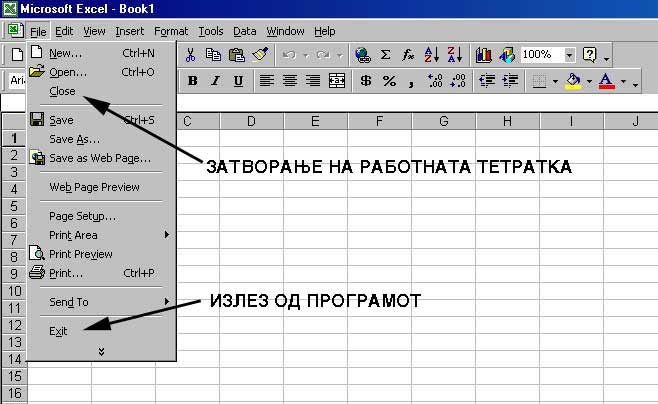Click the Decrease Decimal icon

tap(457, 81)
